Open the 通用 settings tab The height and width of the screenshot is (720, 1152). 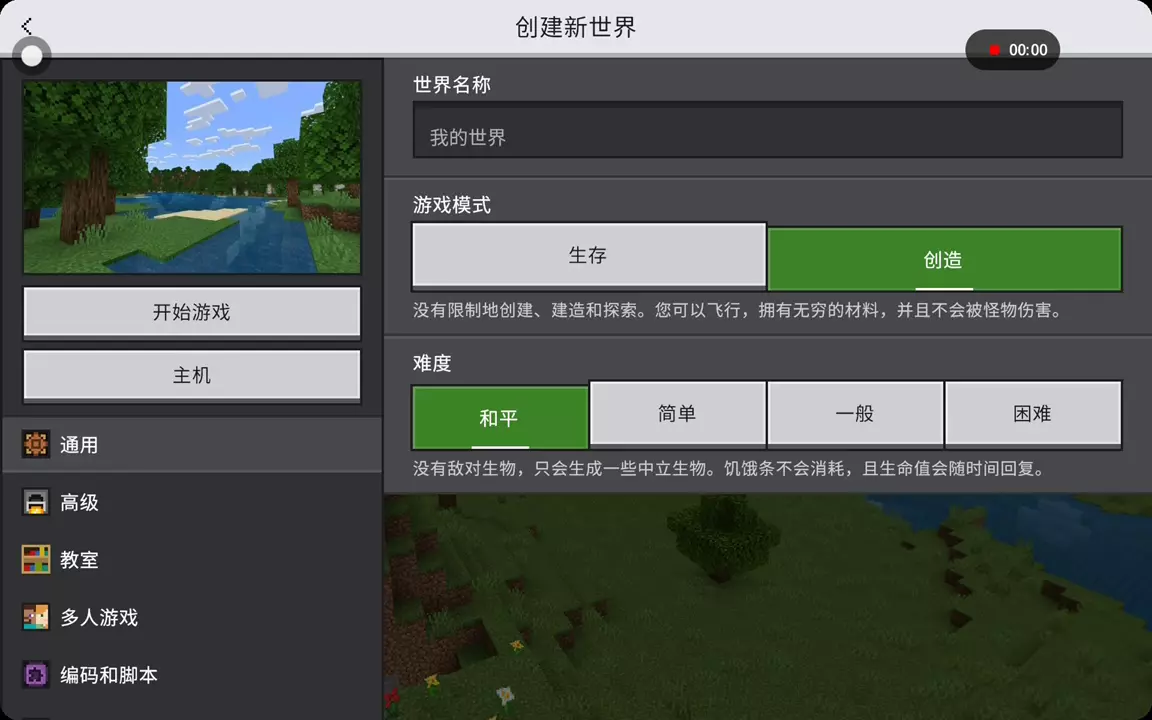click(192, 444)
